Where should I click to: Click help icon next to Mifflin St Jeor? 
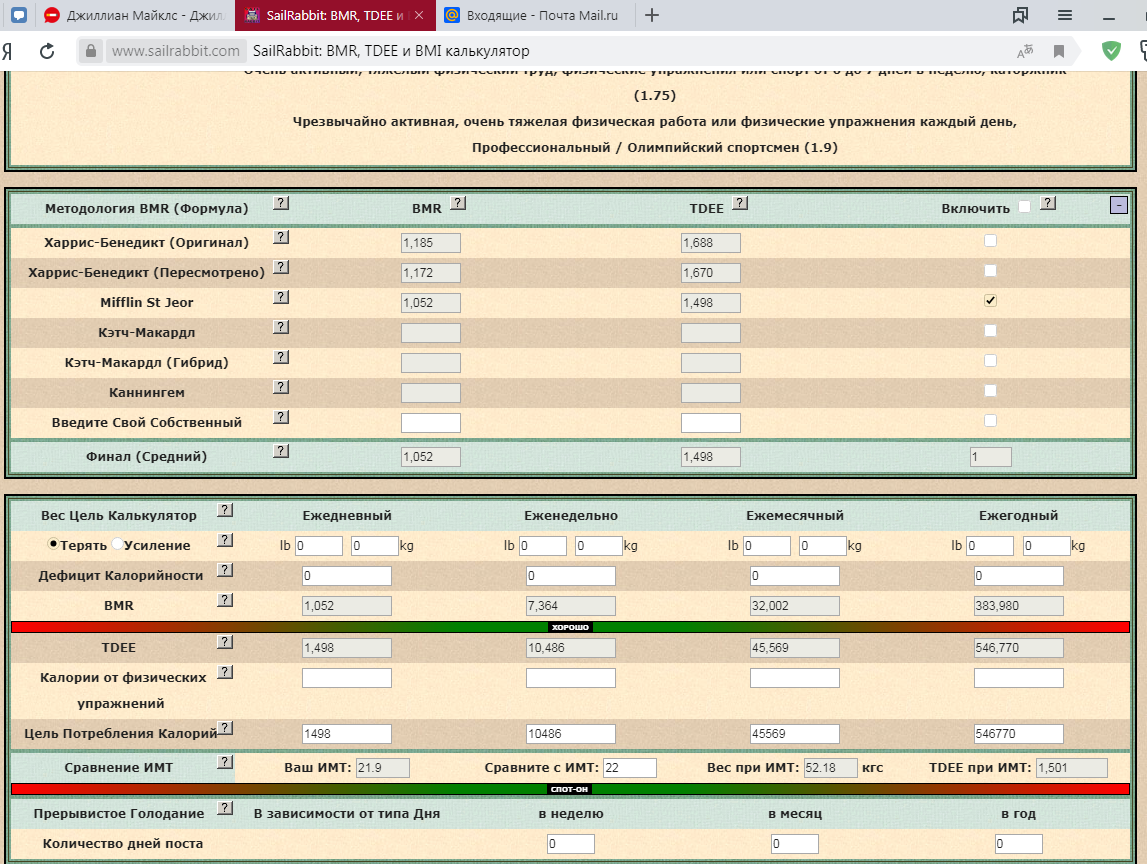tap(281, 298)
